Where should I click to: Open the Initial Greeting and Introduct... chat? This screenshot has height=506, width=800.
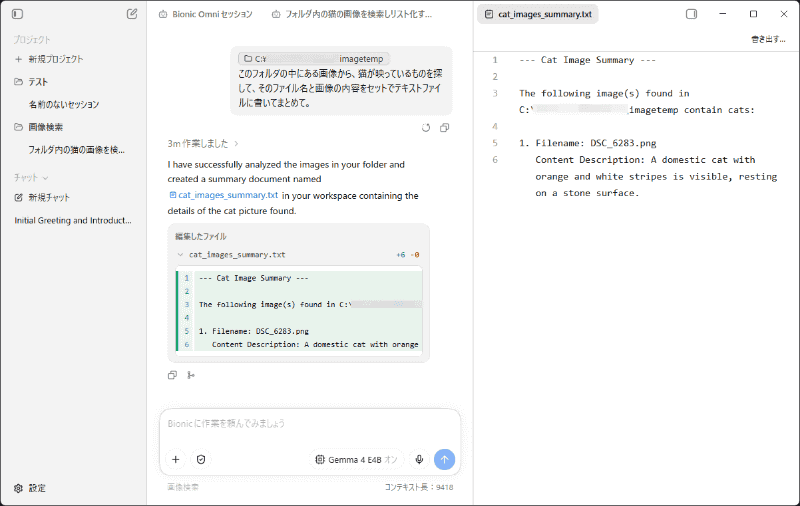[73, 220]
